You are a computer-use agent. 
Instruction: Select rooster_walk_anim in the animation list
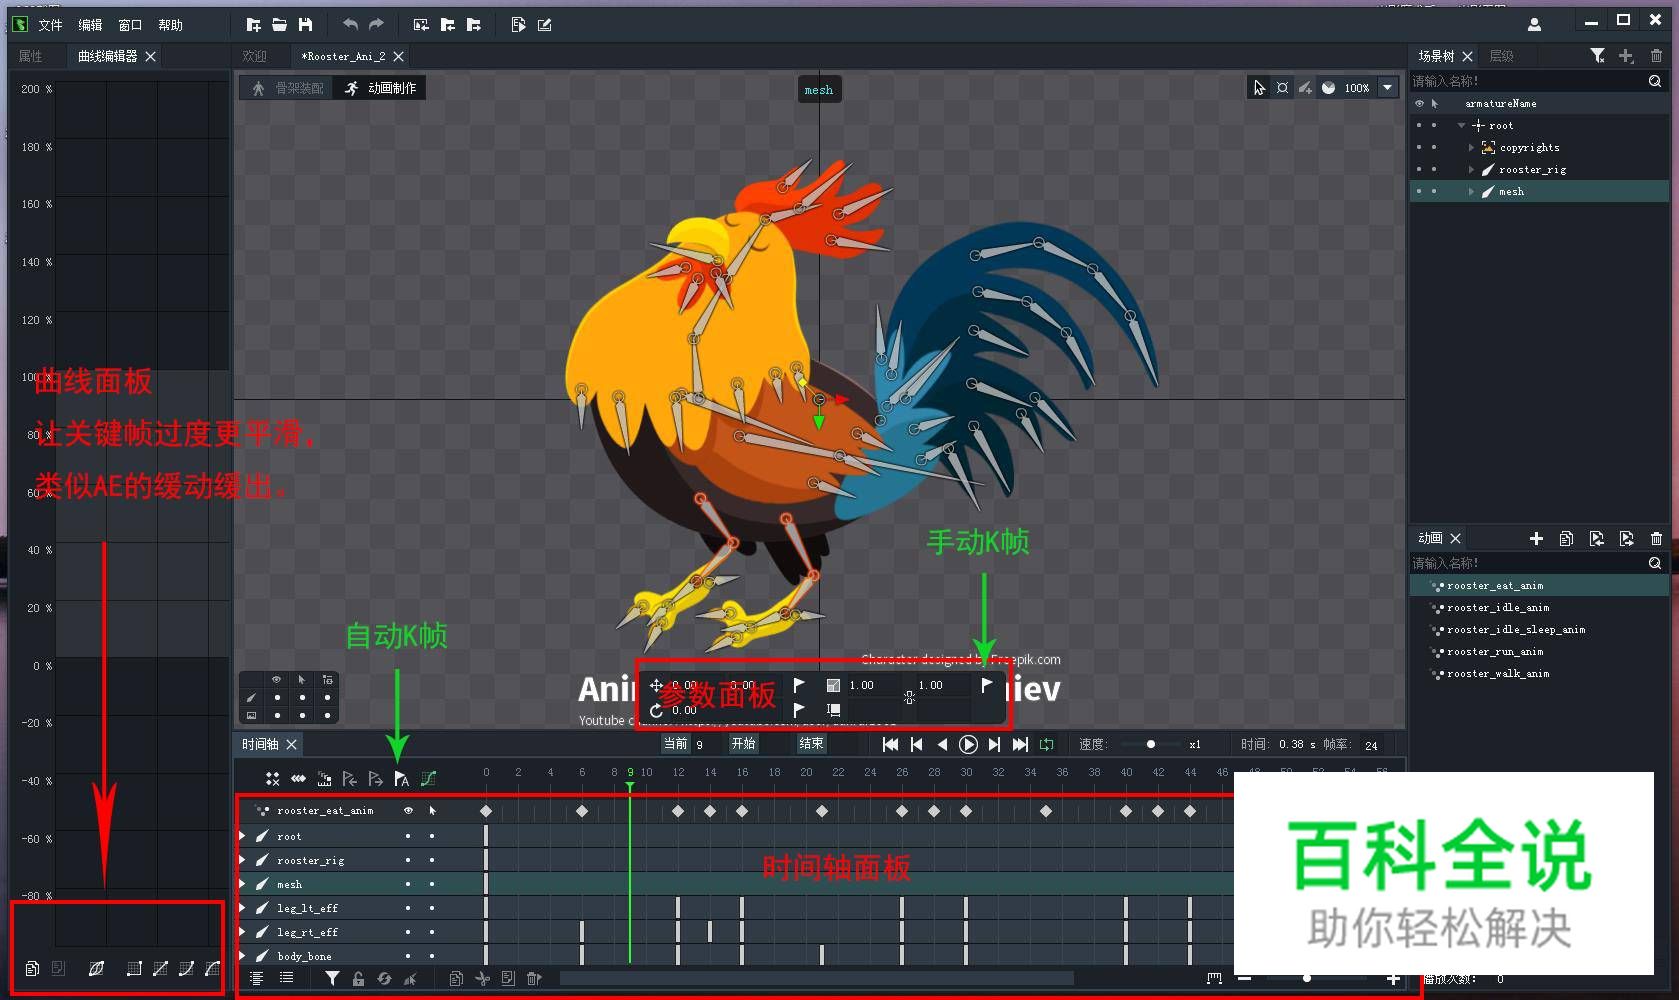tap(1497, 673)
